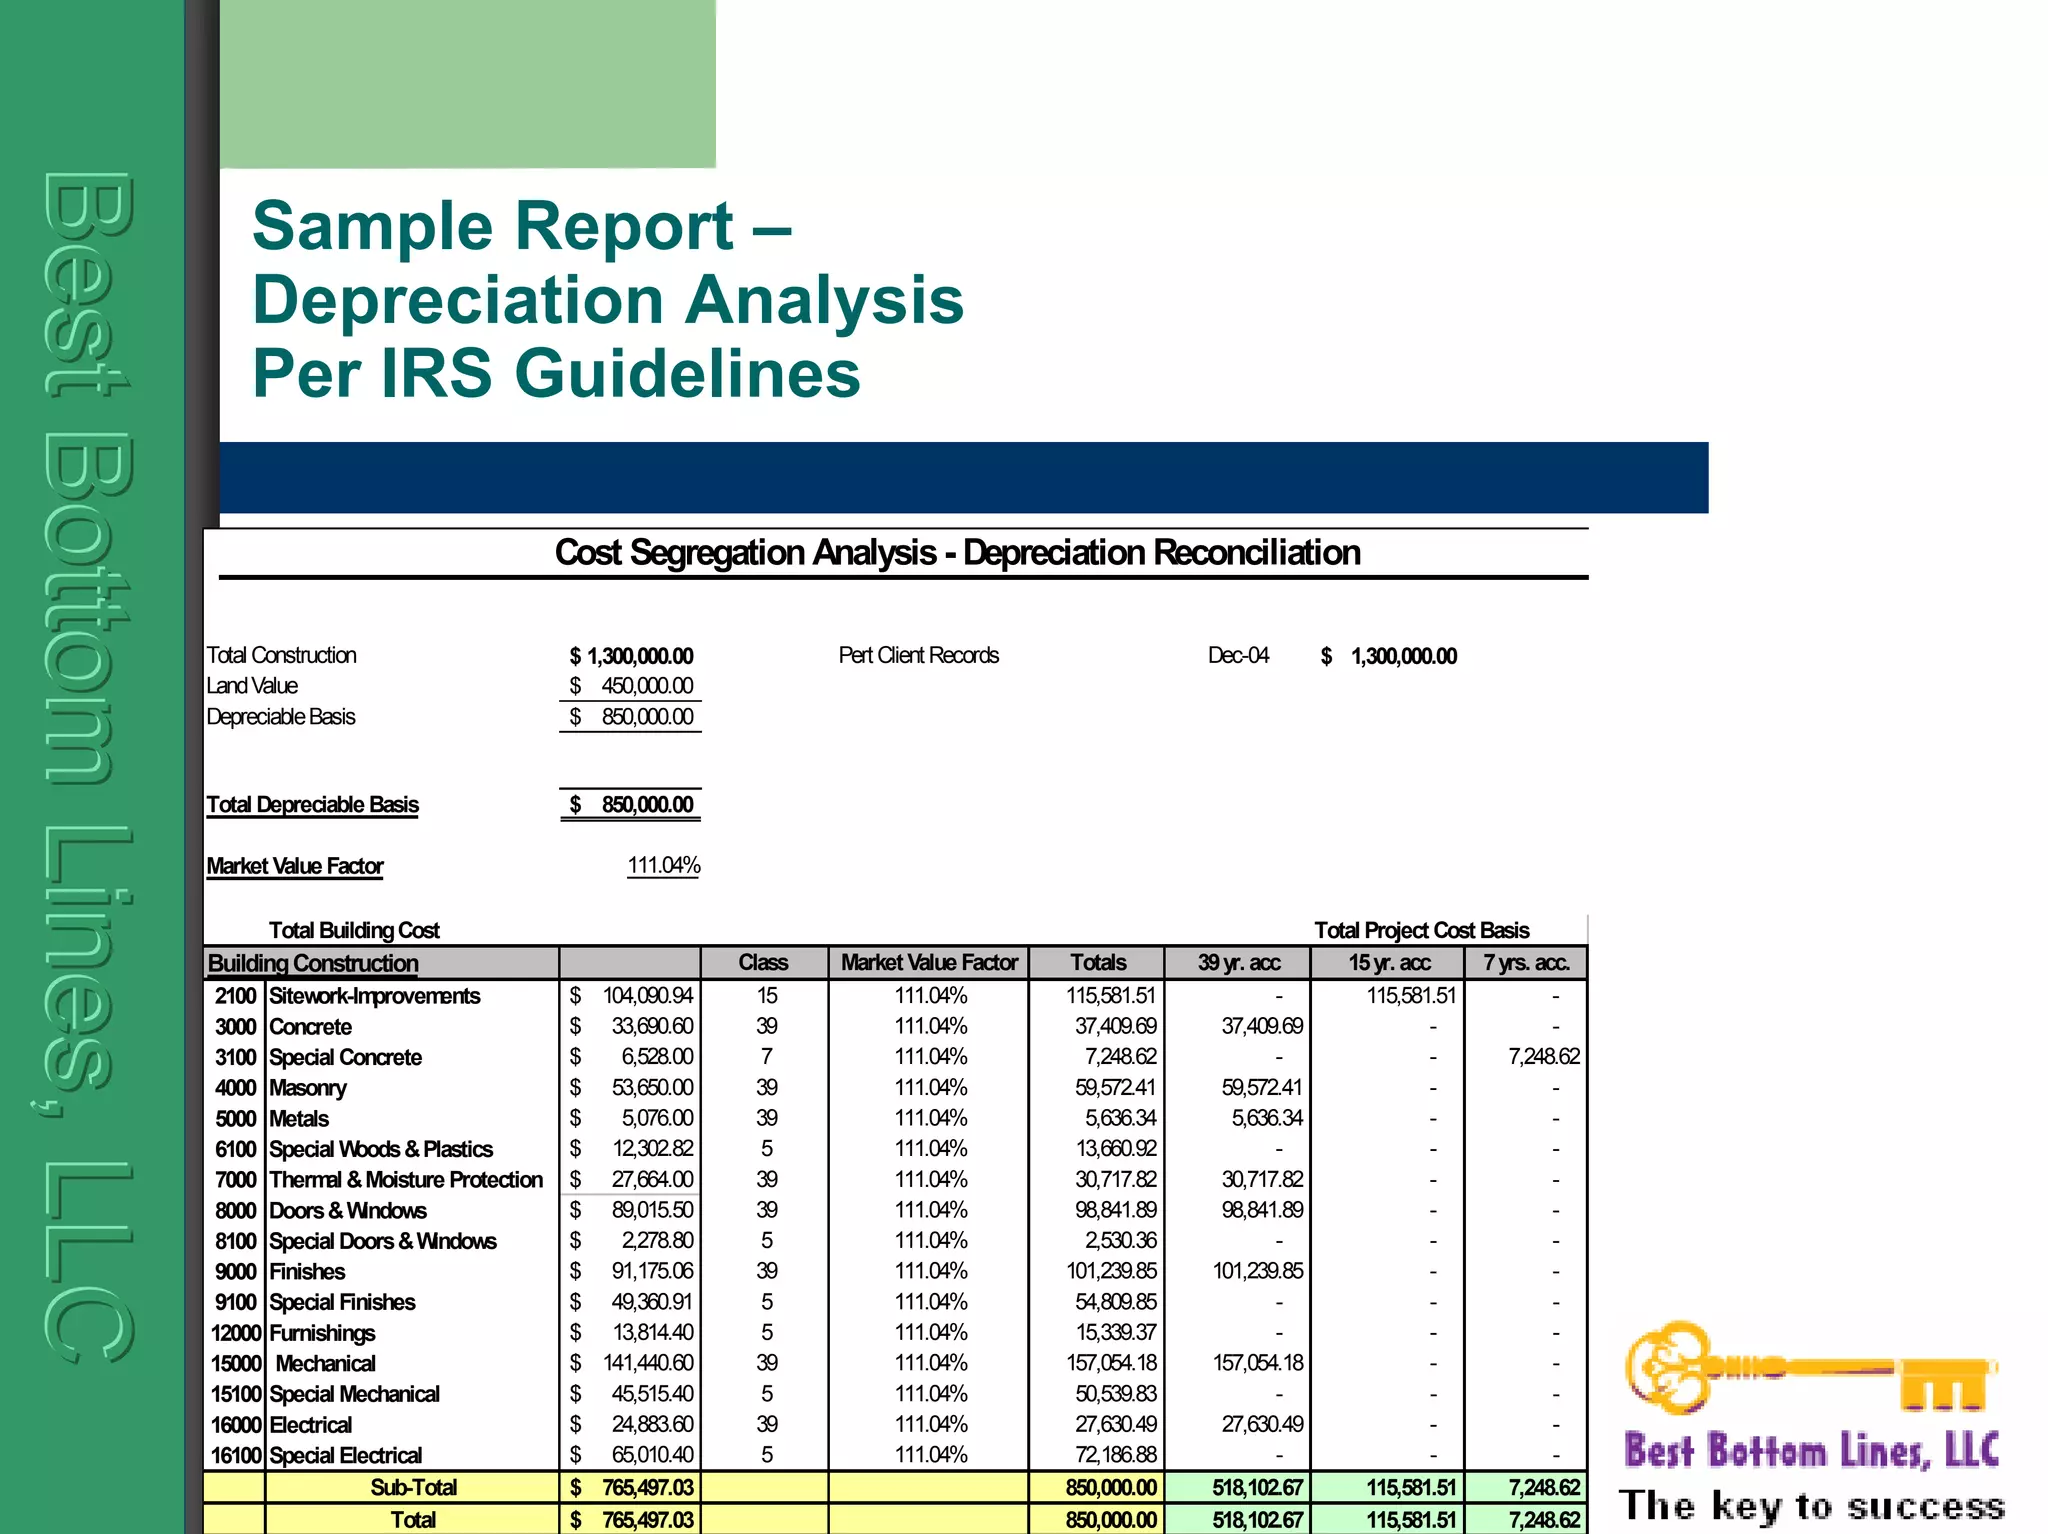2048x1534 pixels.
Task: Select the 'Electrical' row name in row 16000
Action: (310, 1425)
